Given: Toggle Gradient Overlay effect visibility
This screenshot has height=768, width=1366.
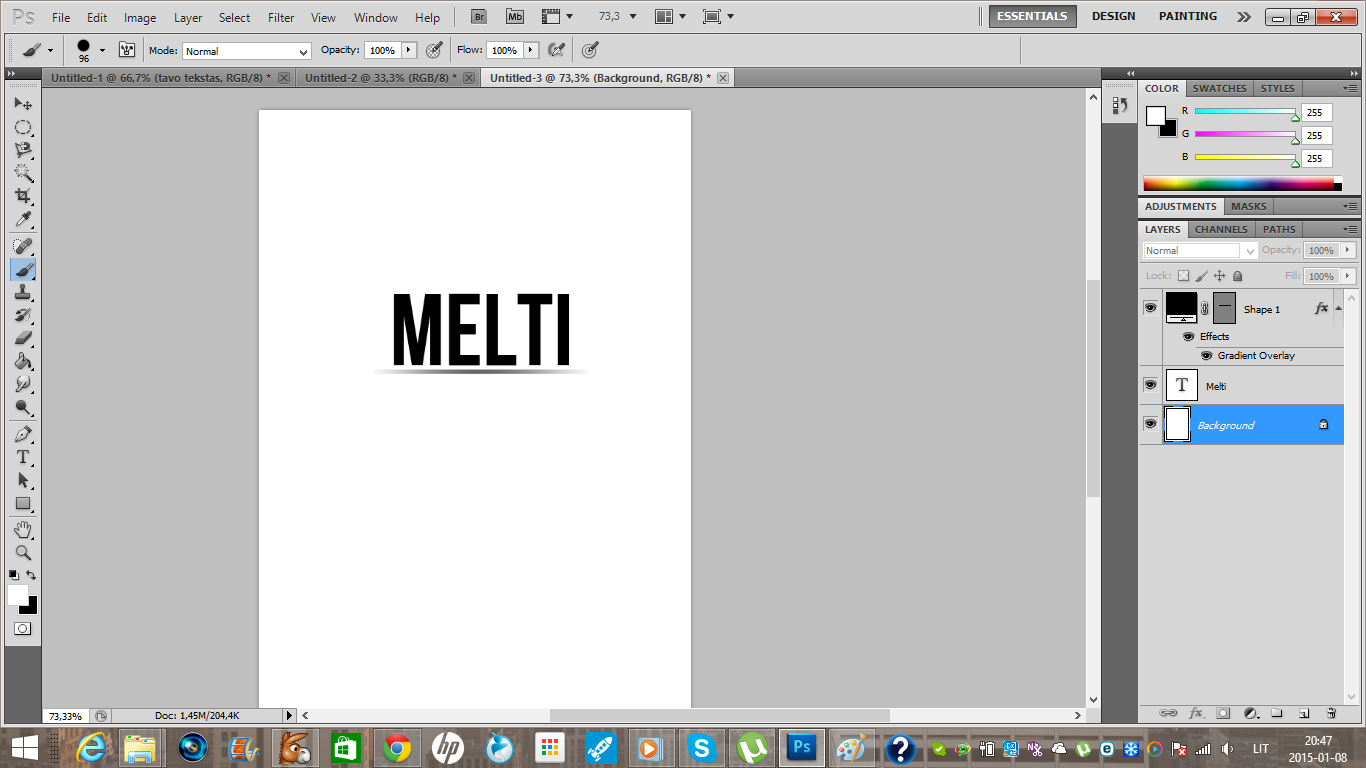Looking at the screenshot, I should click(x=1206, y=356).
